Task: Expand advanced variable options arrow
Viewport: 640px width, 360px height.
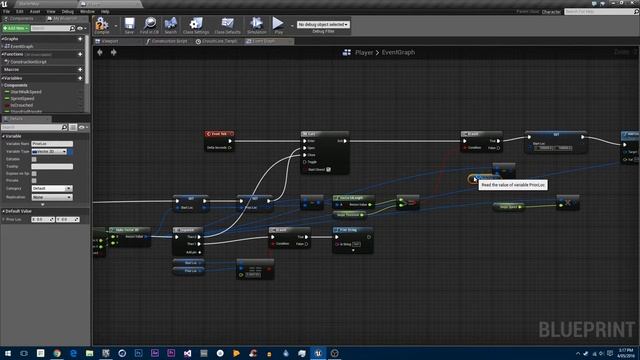Action: (x=42, y=204)
